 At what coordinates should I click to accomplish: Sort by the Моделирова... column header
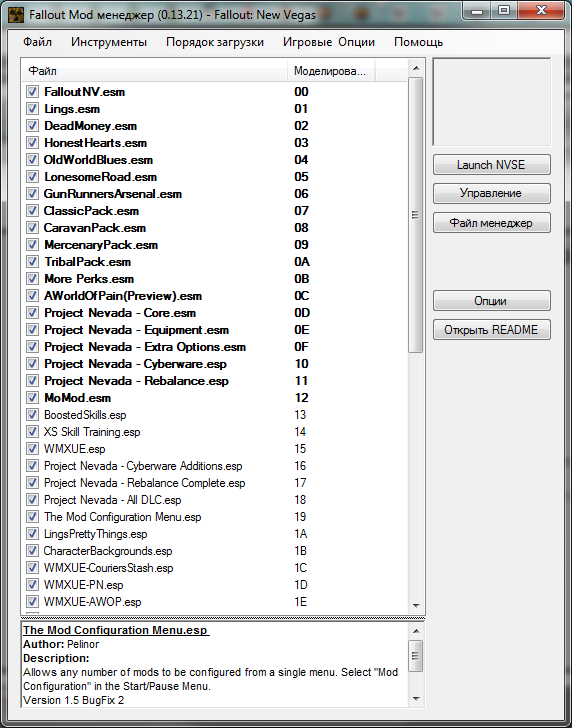(331, 71)
